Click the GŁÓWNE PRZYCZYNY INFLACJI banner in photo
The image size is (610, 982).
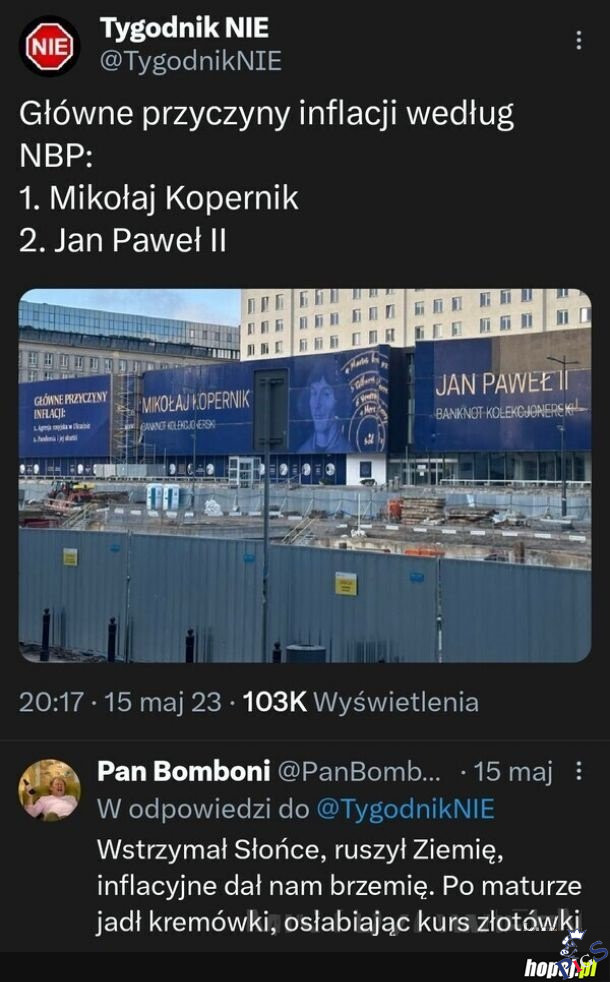click(x=65, y=416)
